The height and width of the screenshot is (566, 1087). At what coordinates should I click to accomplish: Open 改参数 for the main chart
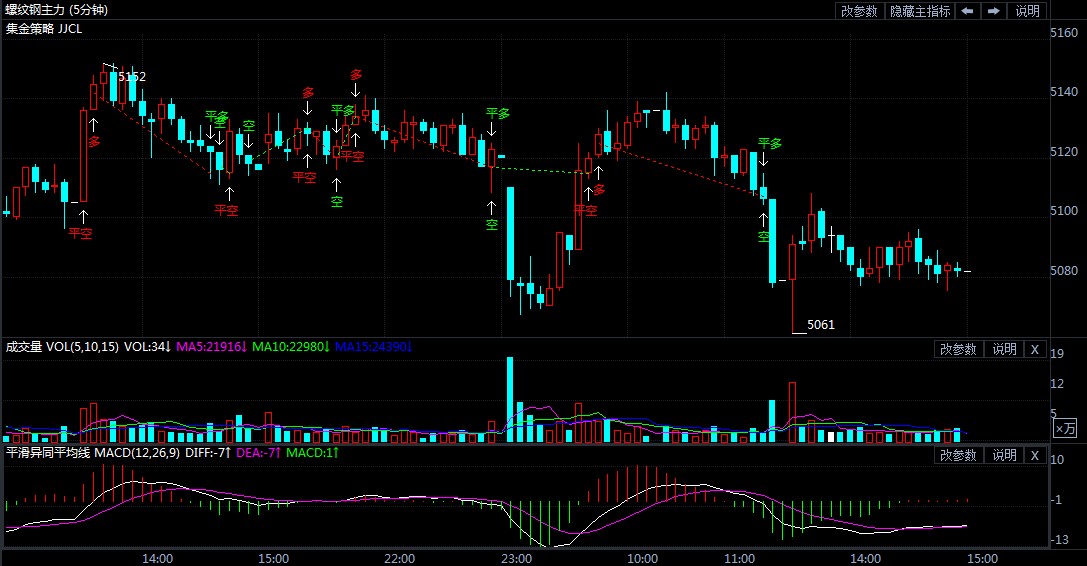click(x=859, y=11)
